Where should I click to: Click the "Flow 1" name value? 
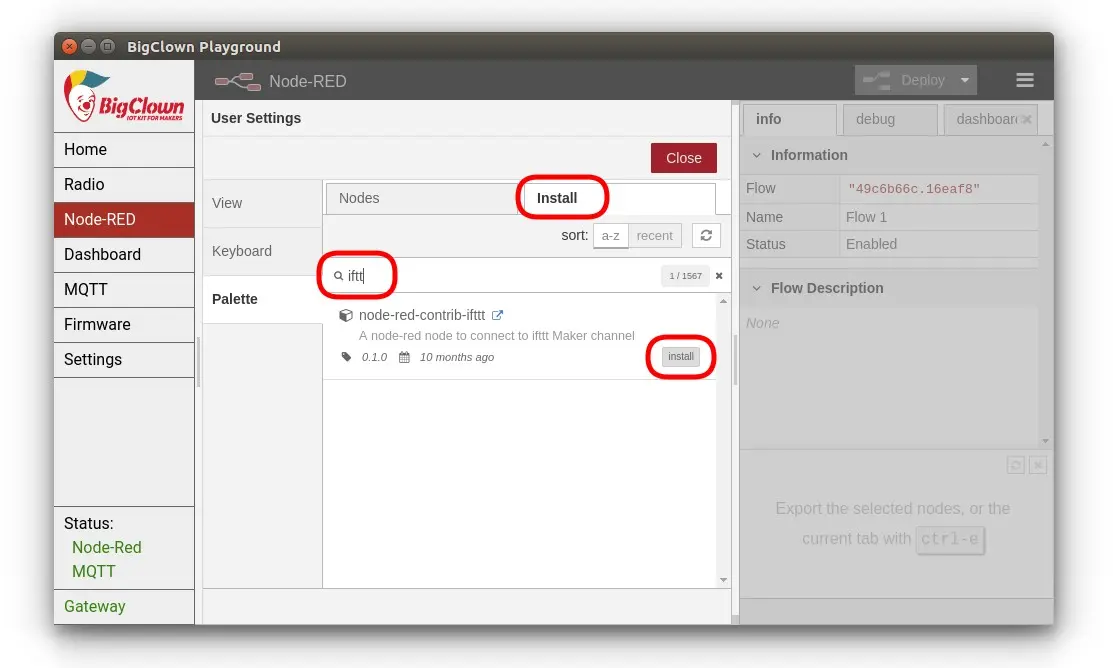tap(866, 217)
